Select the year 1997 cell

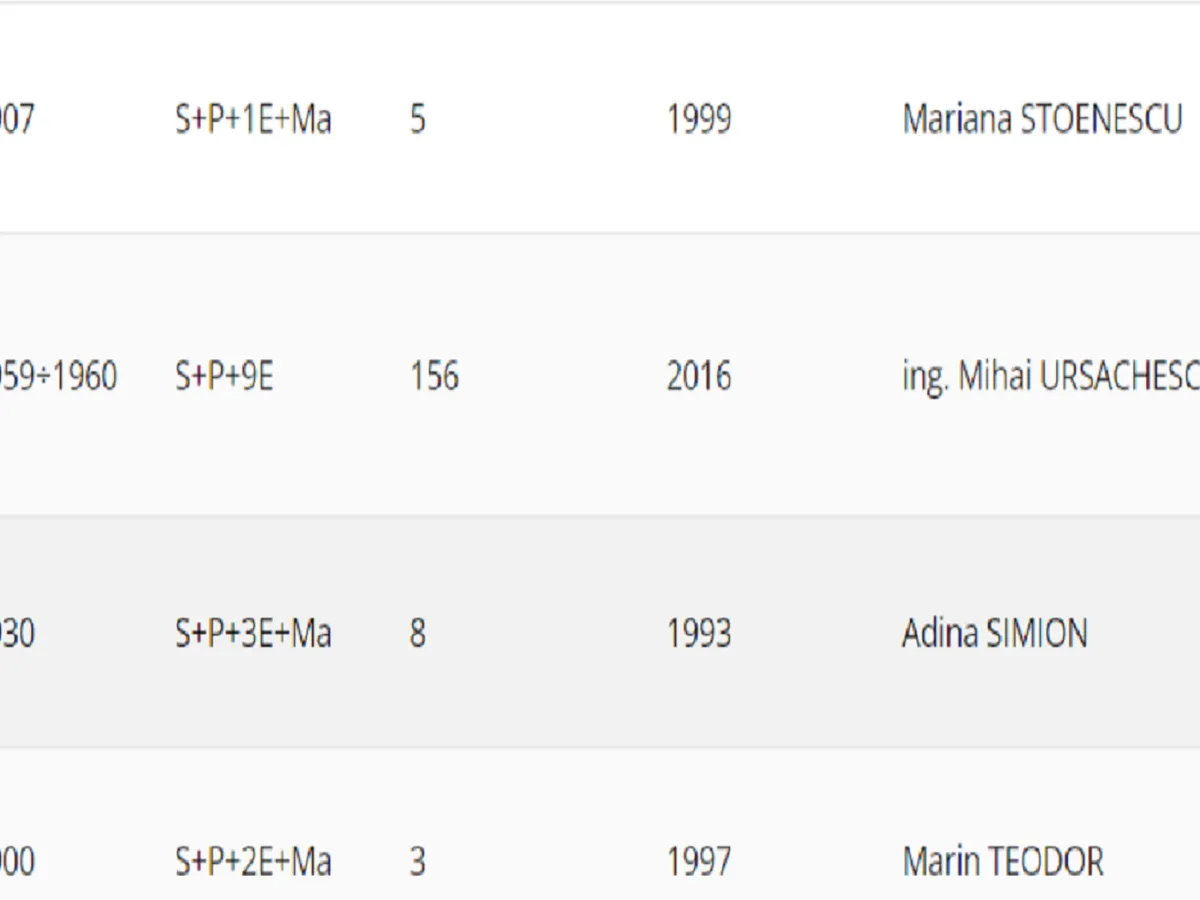[699, 861]
